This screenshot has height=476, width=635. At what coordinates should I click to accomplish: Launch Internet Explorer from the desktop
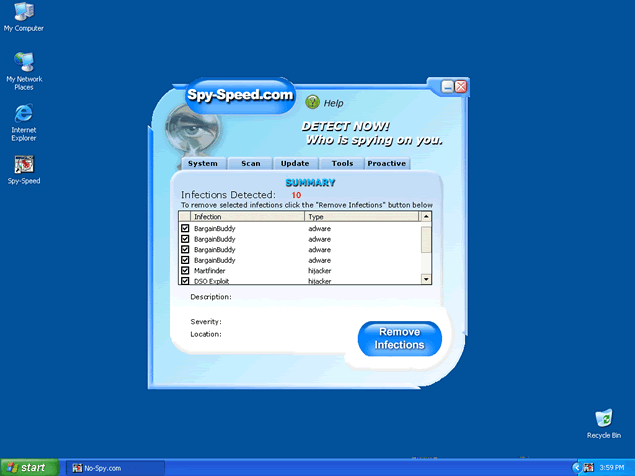(x=23, y=114)
